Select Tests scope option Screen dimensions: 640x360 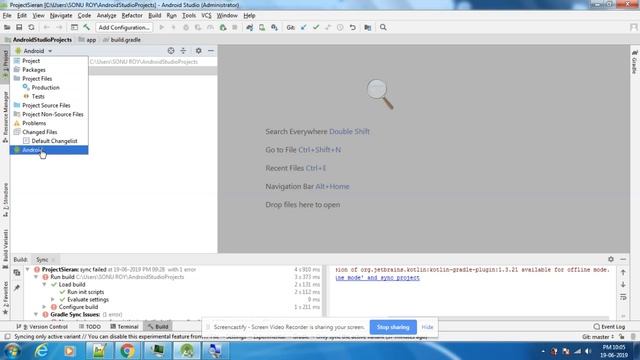pos(49,96)
